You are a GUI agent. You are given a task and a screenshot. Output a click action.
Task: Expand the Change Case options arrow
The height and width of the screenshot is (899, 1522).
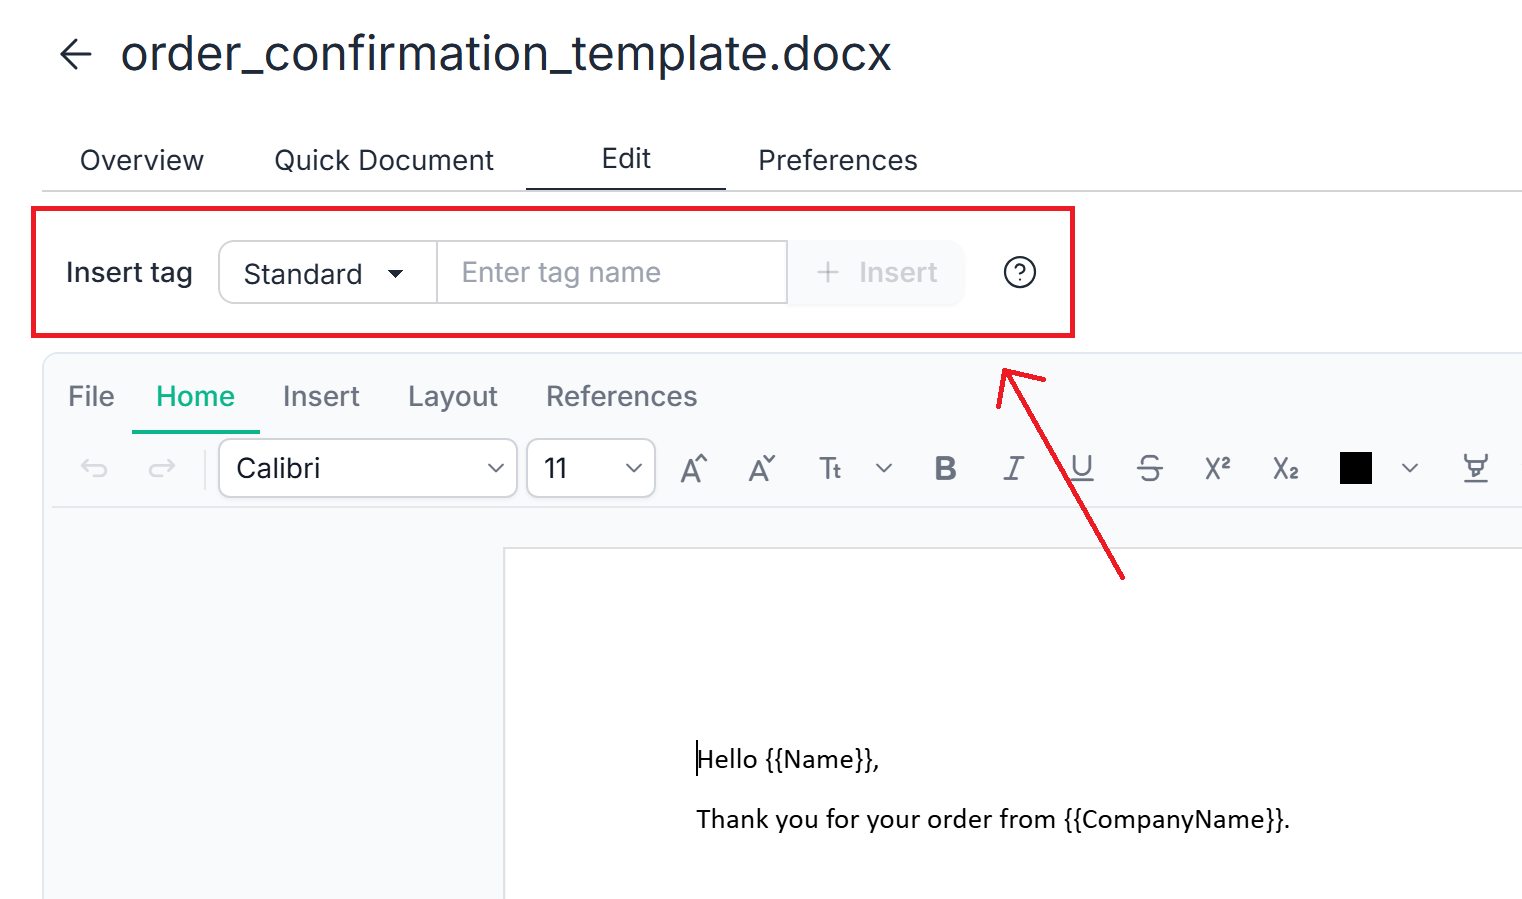(884, 468)
